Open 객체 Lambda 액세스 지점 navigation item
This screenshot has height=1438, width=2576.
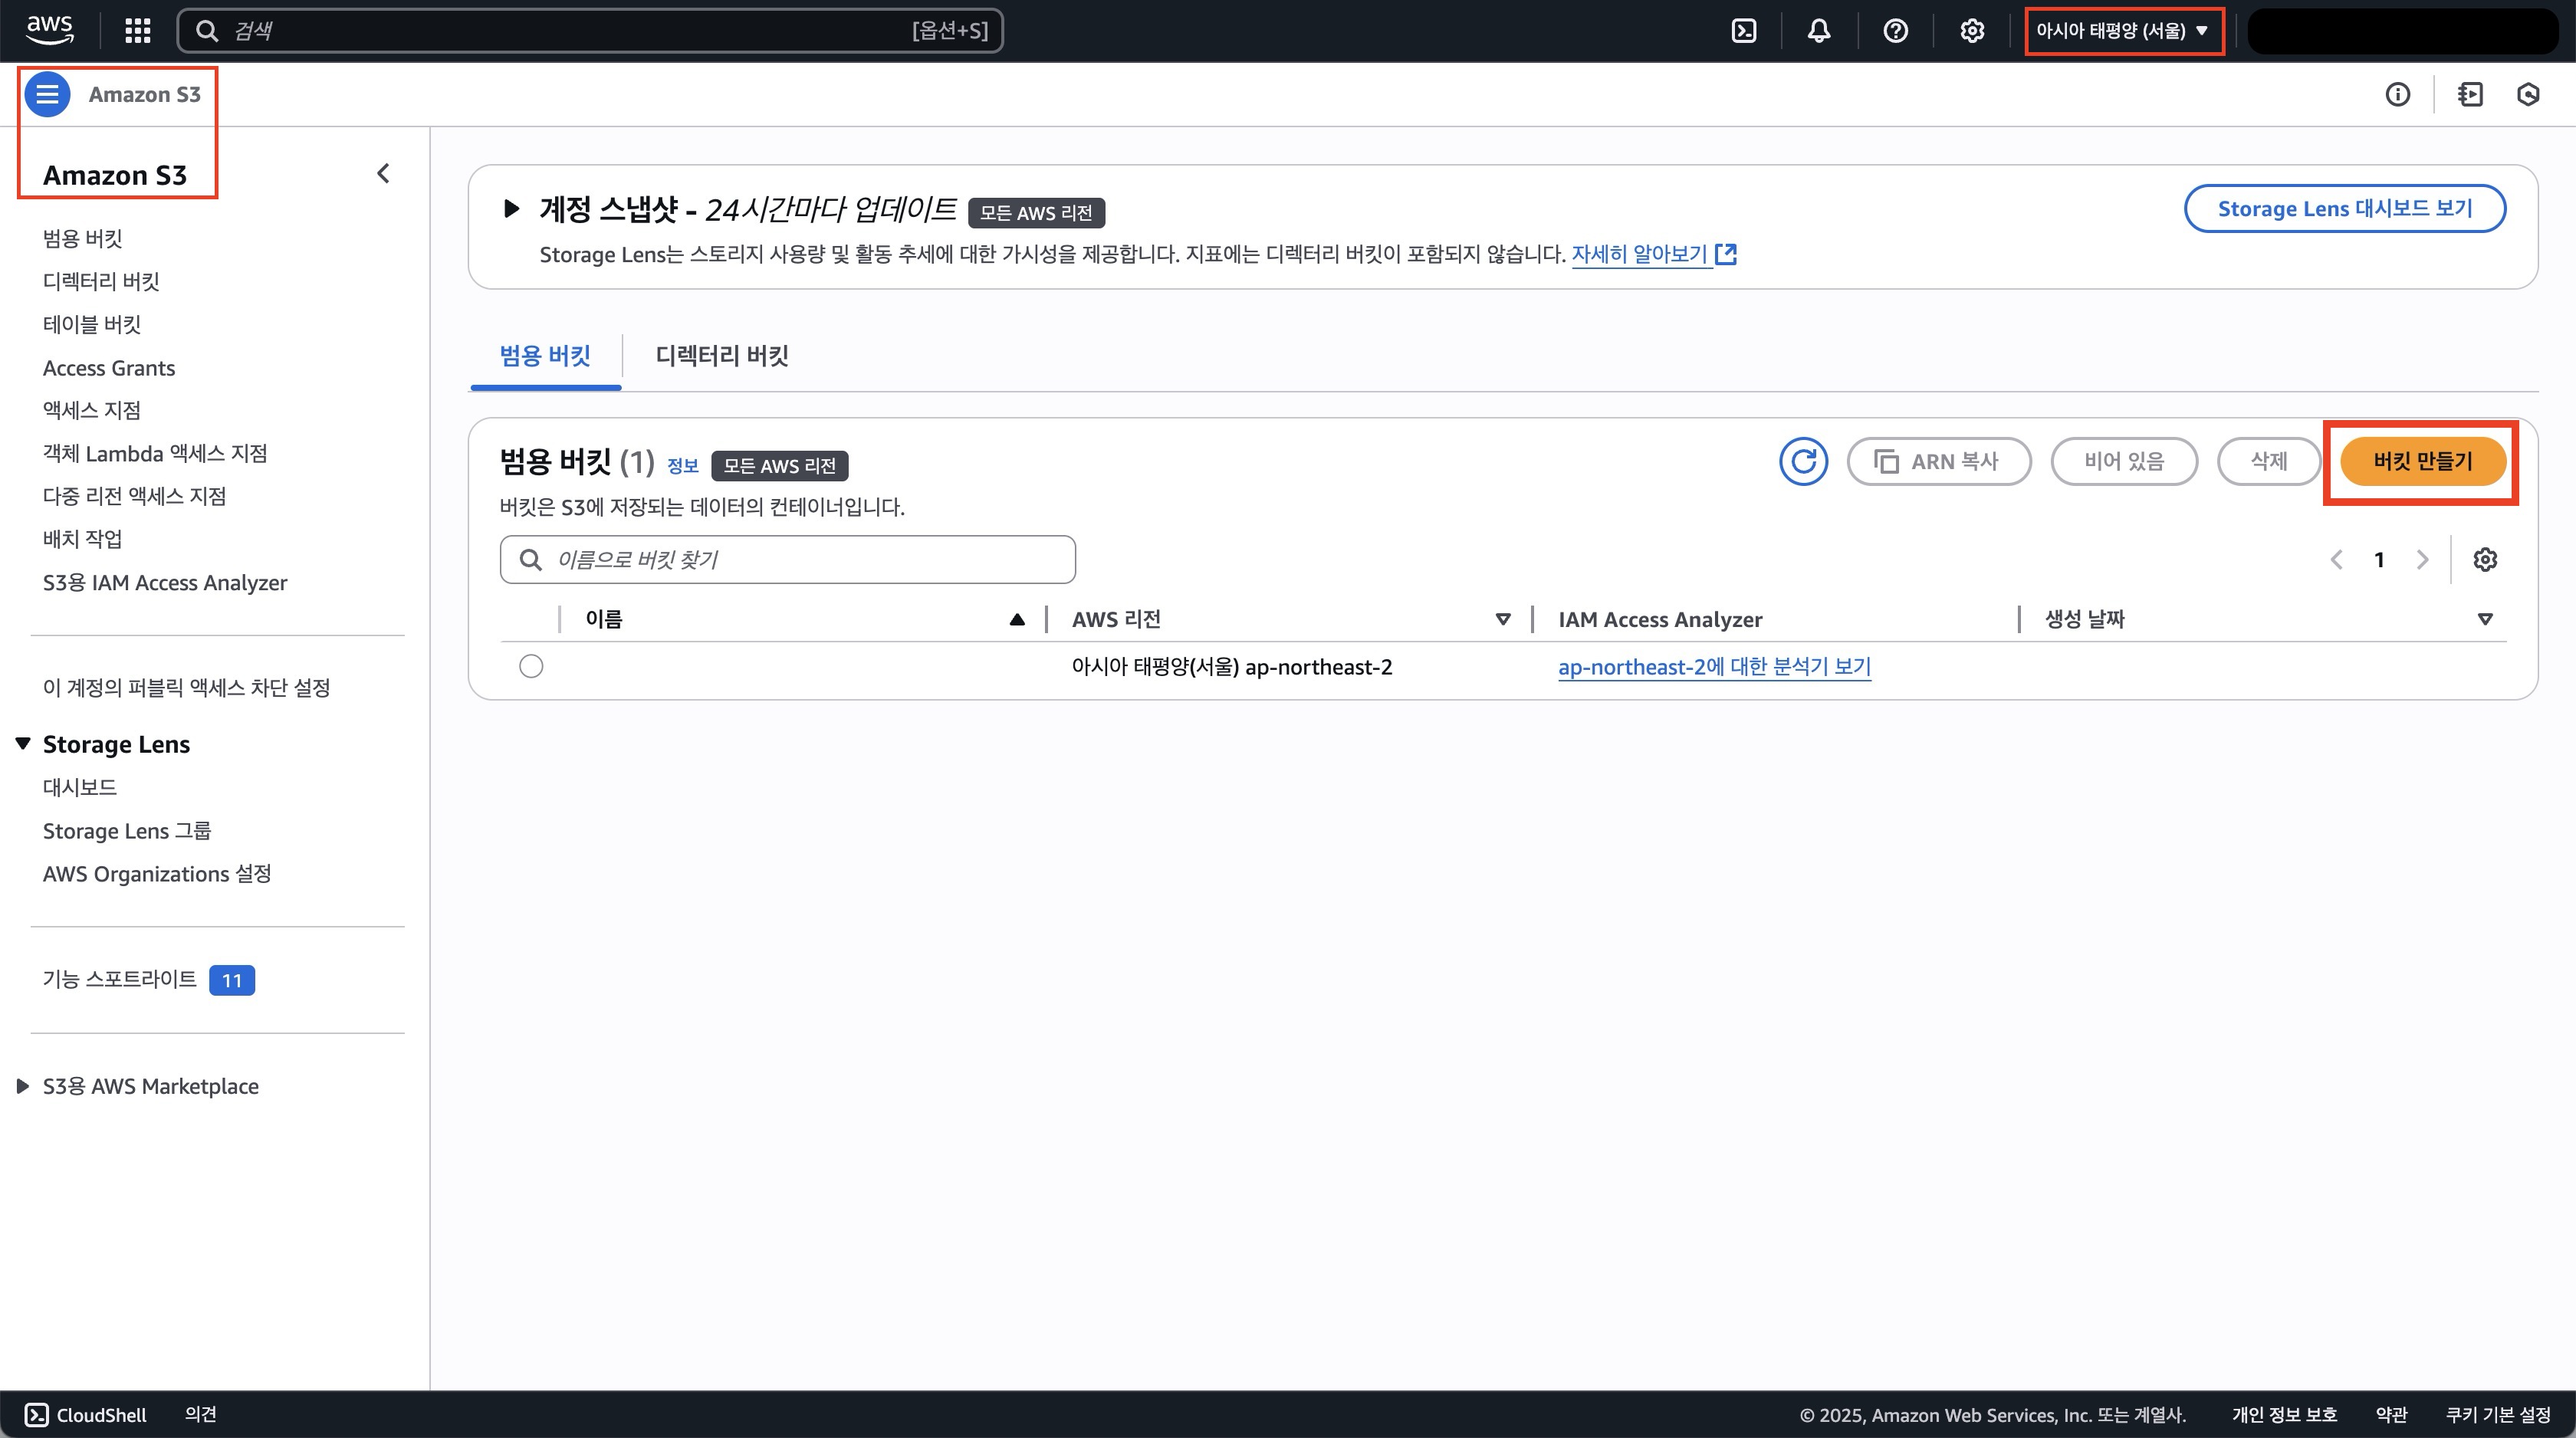click(155, 453)
